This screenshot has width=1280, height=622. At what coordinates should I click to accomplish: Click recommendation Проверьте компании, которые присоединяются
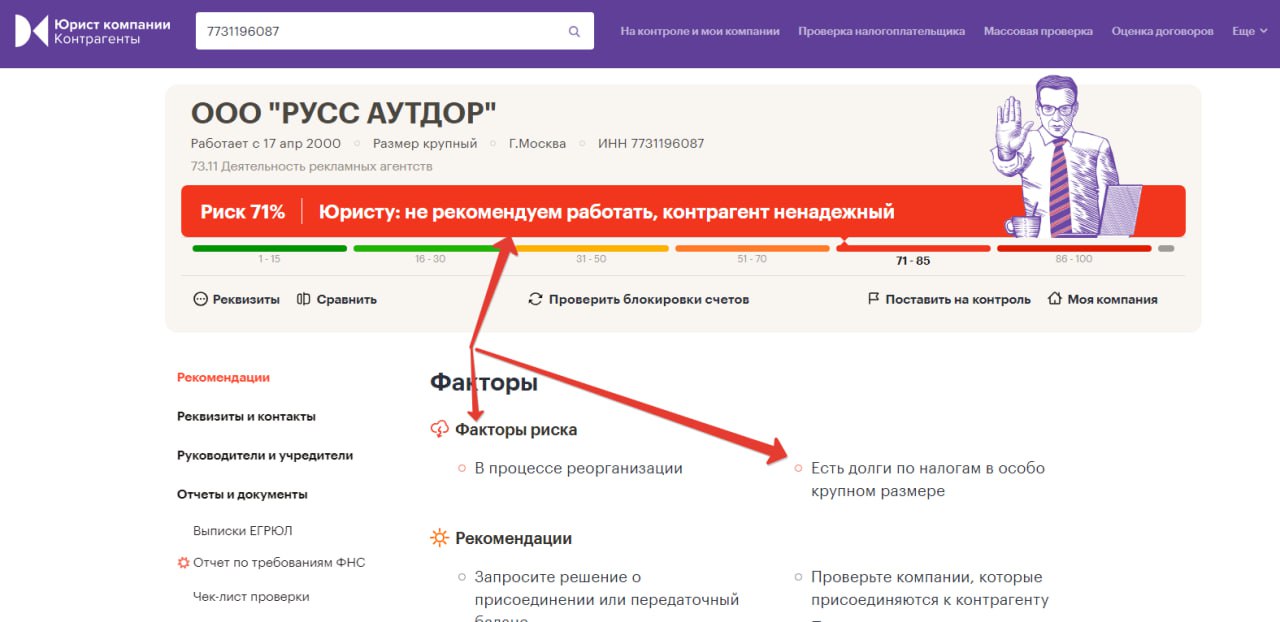pyautogui.click(x=930, y=589)
